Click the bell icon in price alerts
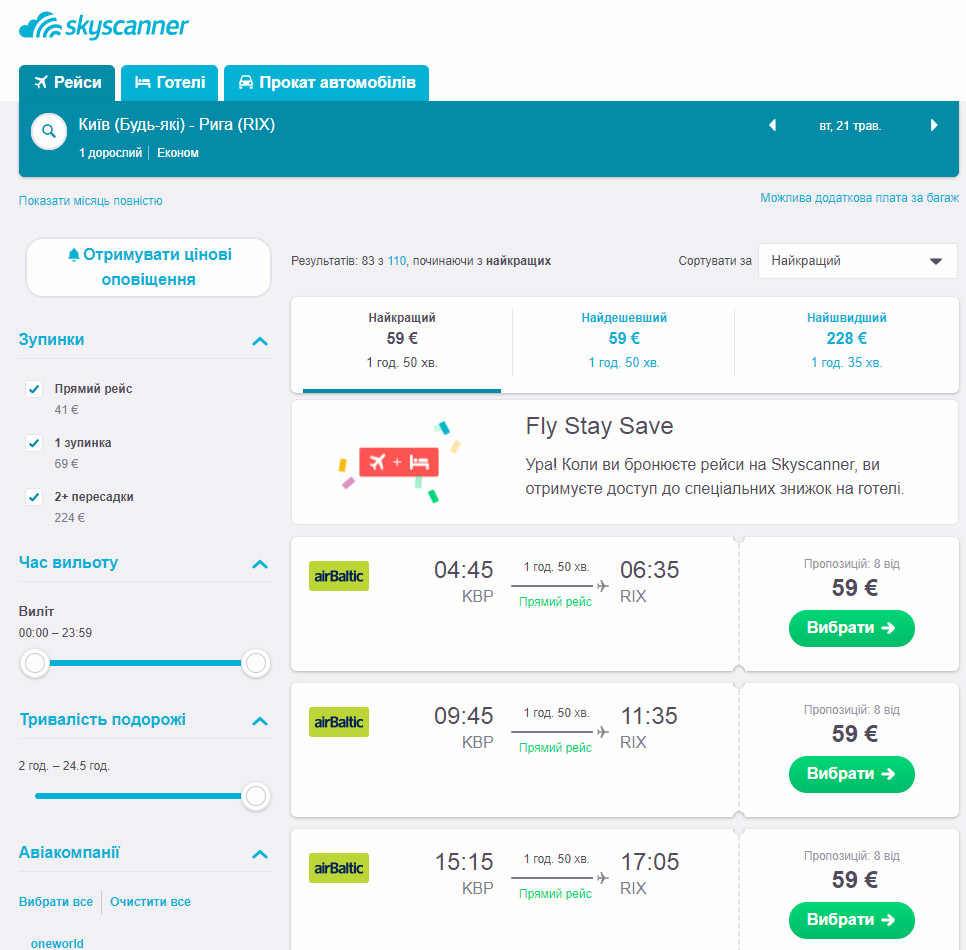This screenshot has width=966, height=950. point(73,254)
